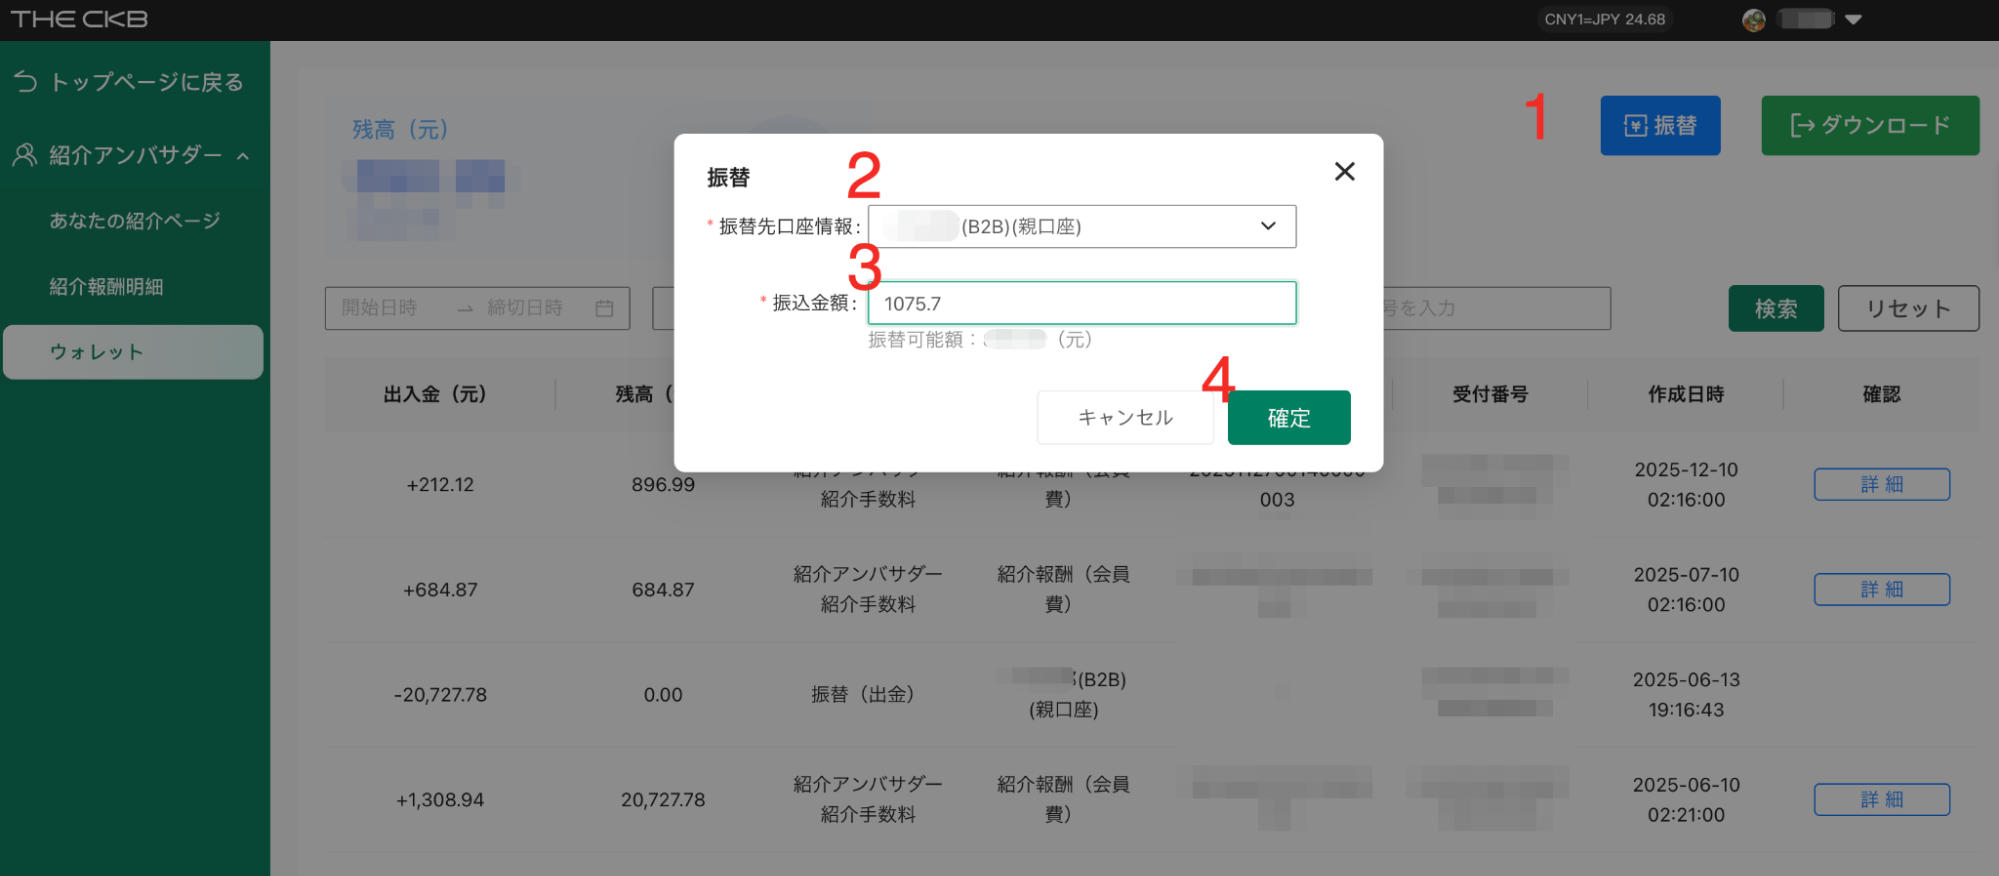
Task: Click the 検索 search button
Action: coord(1776,308)
